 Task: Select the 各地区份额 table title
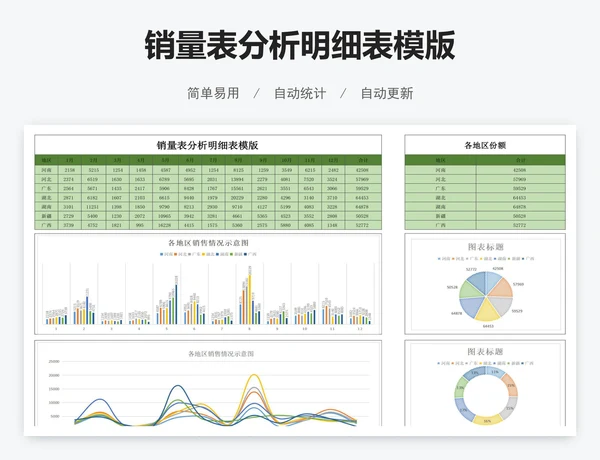[485, 145]
